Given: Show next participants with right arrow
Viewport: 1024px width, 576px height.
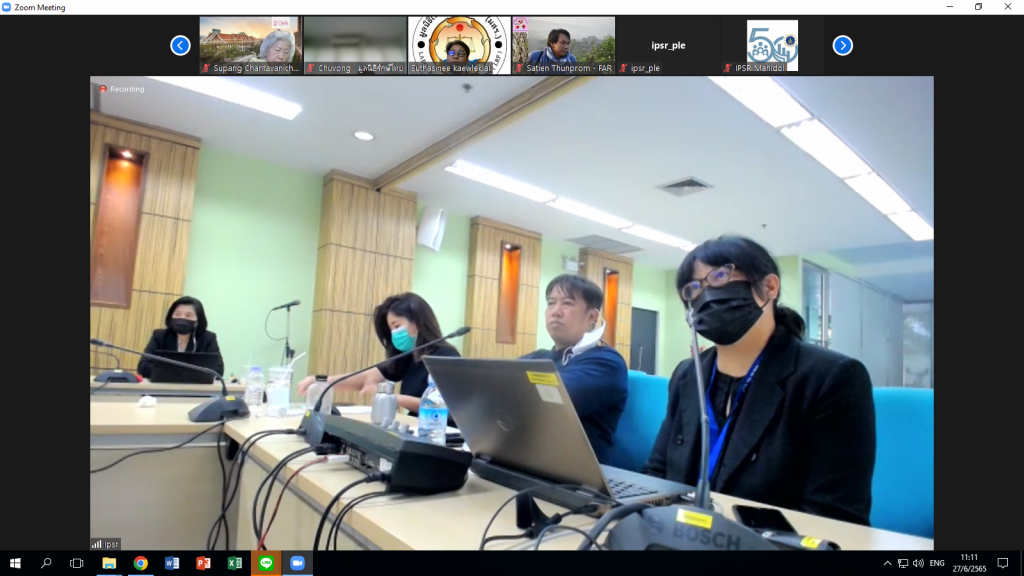Looking at the screenshot, I should click(843, 45).
